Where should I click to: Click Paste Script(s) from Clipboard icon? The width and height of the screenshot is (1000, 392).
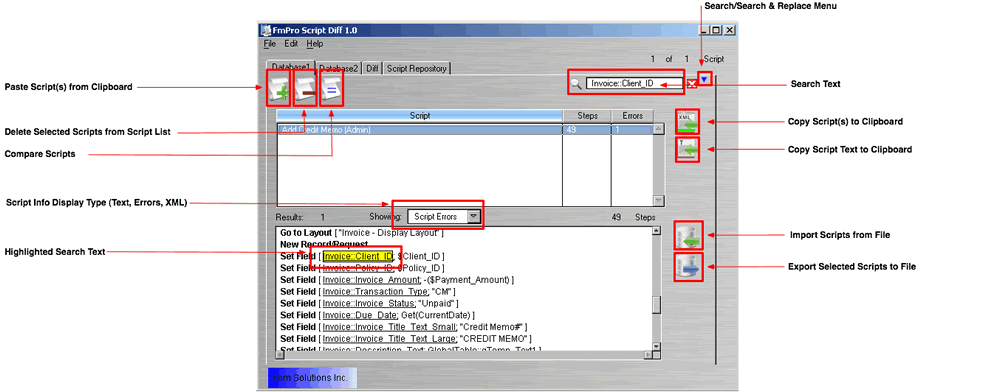279,89
